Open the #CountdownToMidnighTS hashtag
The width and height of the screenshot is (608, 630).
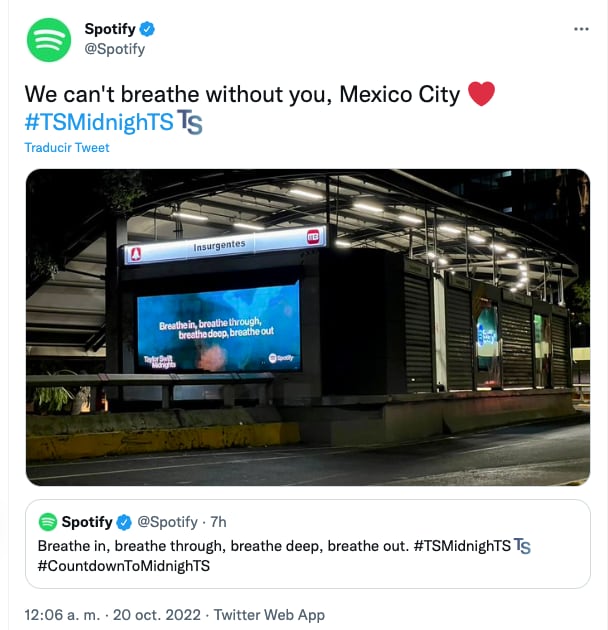[x=124, y=566]
